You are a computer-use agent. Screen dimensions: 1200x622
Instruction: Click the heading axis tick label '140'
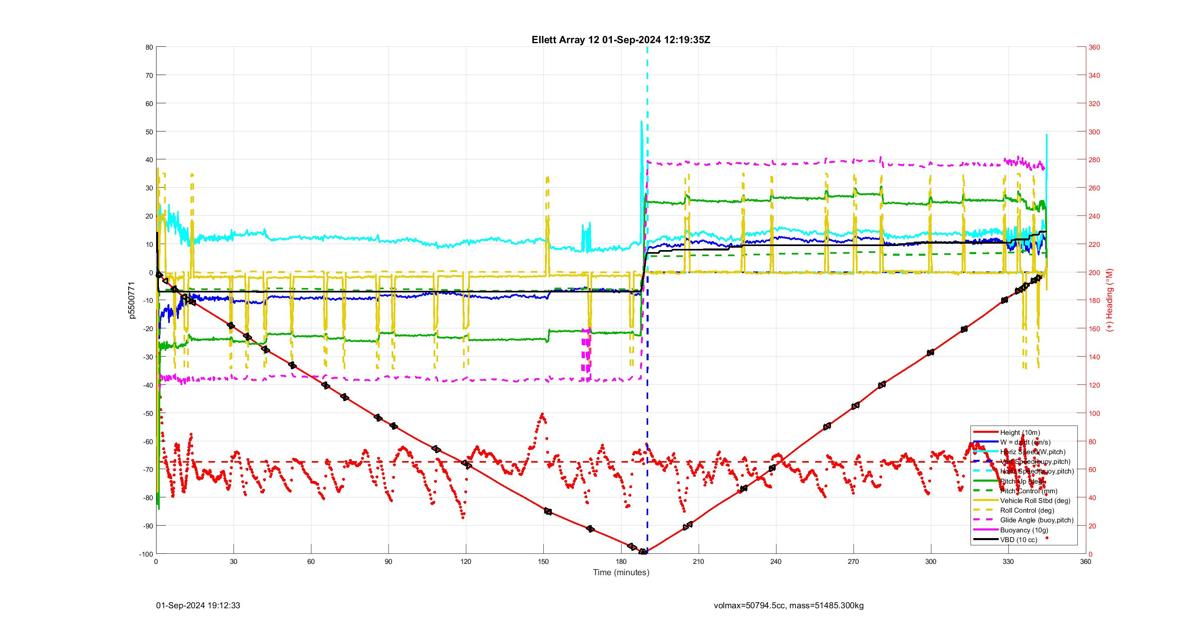pyautogui.click(x=1094, y=357)
